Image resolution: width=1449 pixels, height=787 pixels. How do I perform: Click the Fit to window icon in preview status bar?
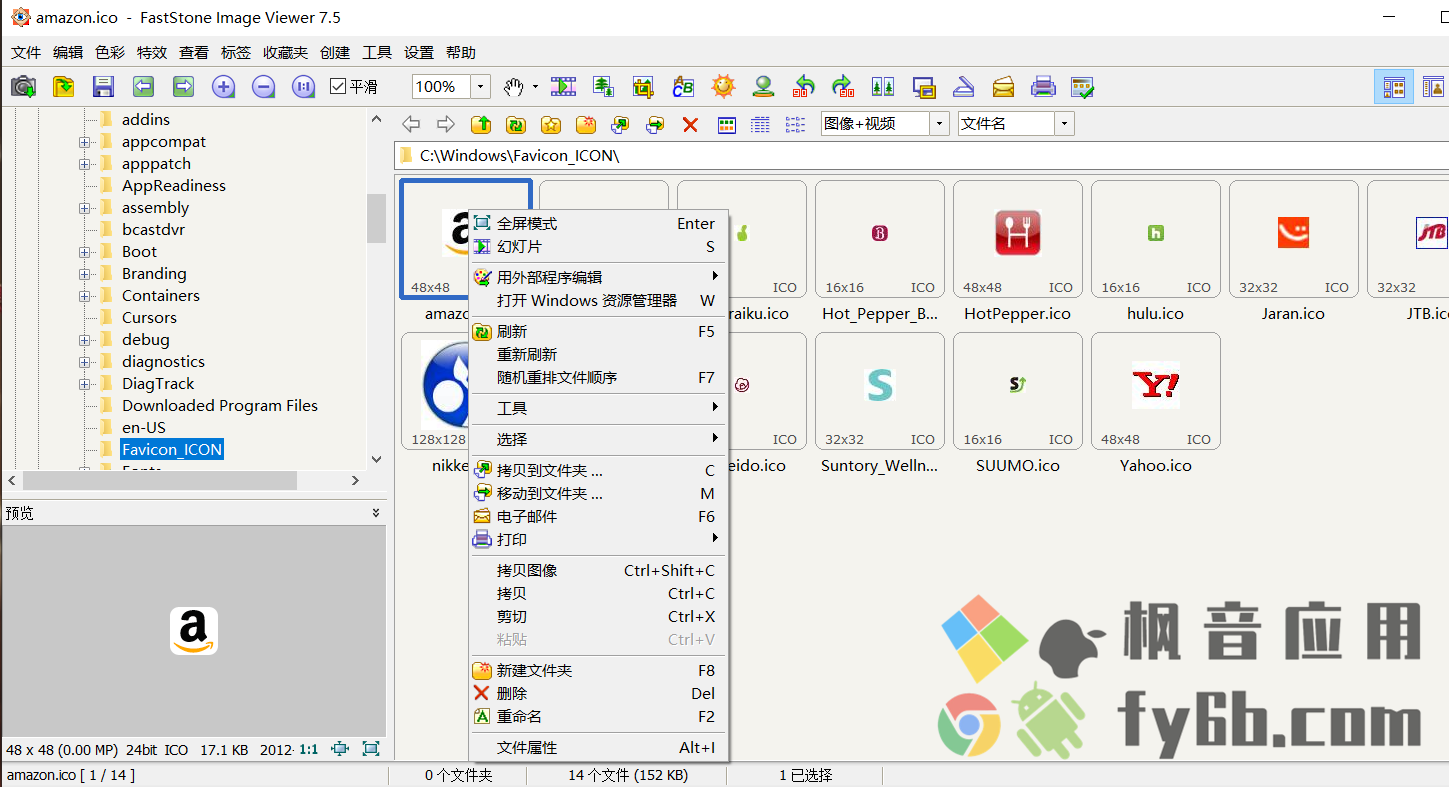tap(371, 749)
